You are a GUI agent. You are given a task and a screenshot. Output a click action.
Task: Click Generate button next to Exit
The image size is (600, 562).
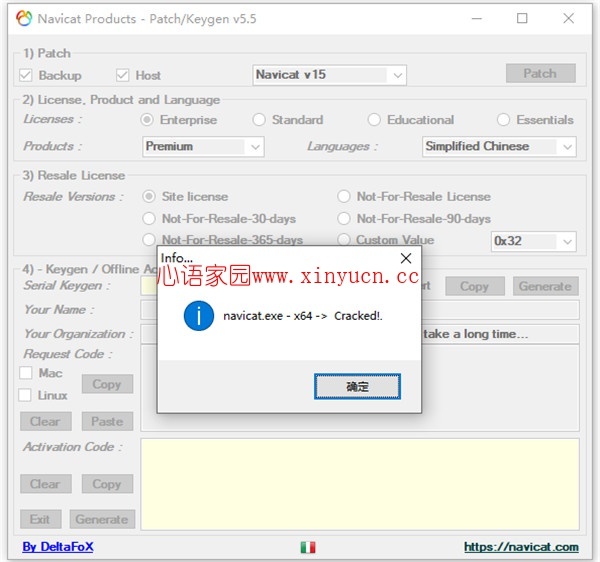102,519
